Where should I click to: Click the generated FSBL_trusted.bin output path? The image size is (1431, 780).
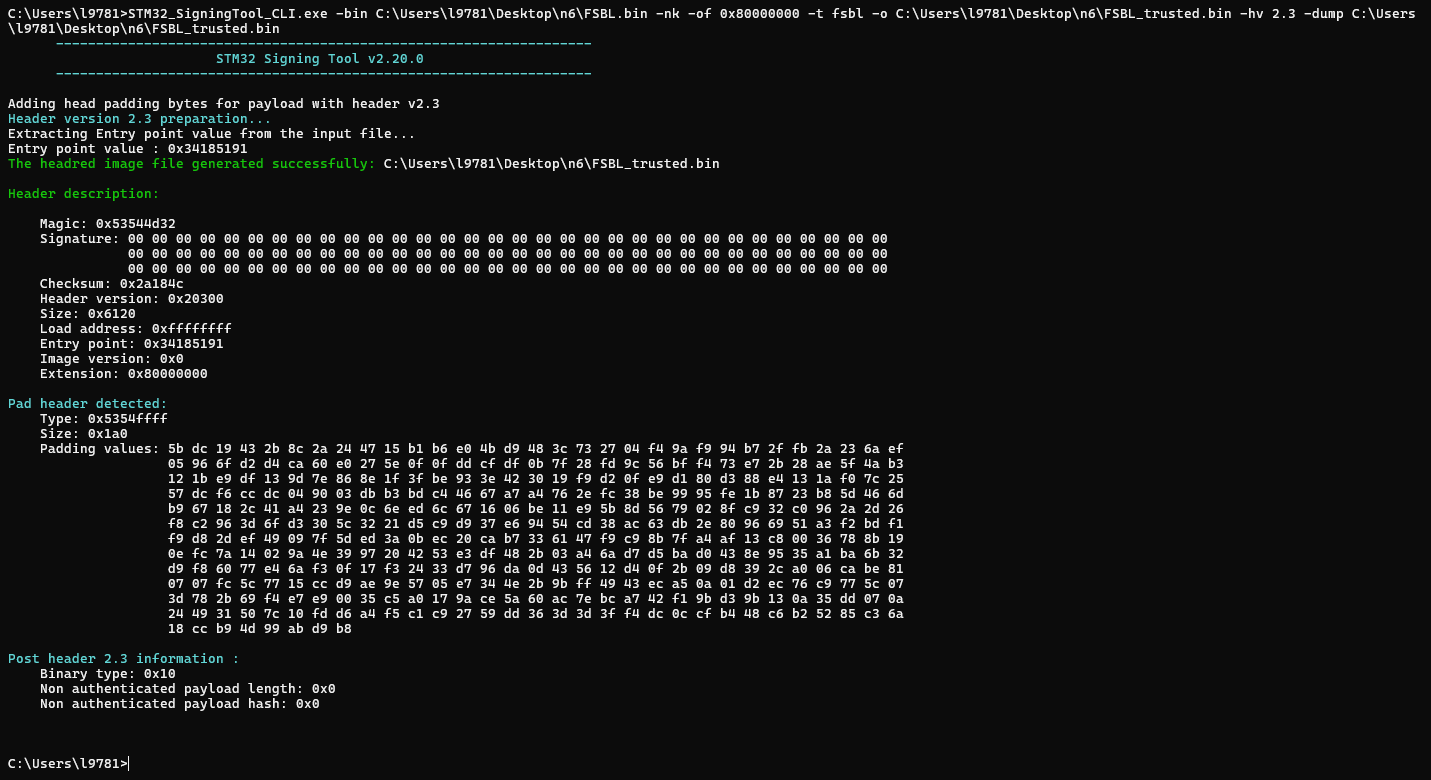click(551, 164)
